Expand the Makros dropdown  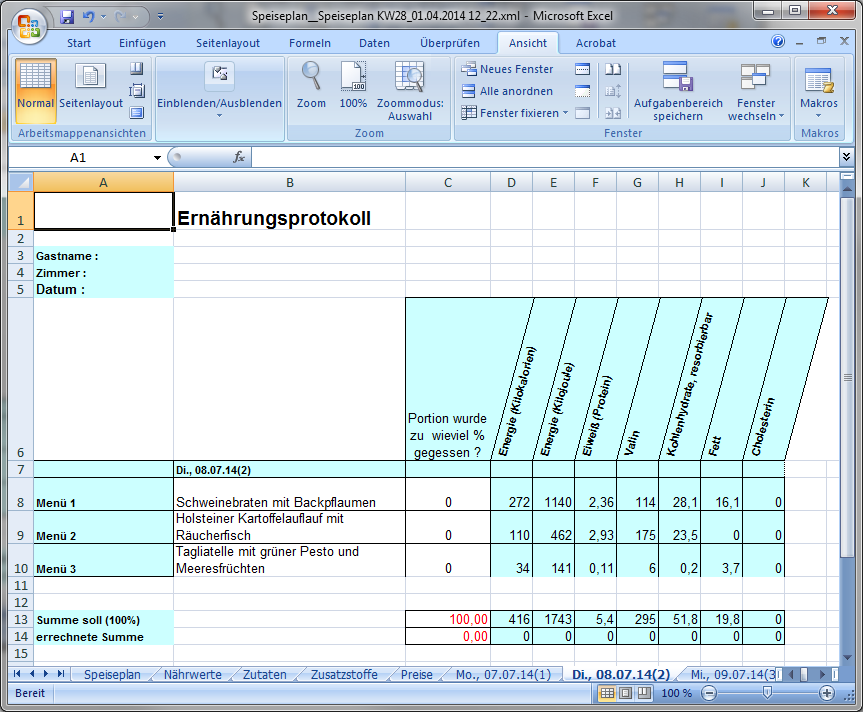(x=819, y=116)
